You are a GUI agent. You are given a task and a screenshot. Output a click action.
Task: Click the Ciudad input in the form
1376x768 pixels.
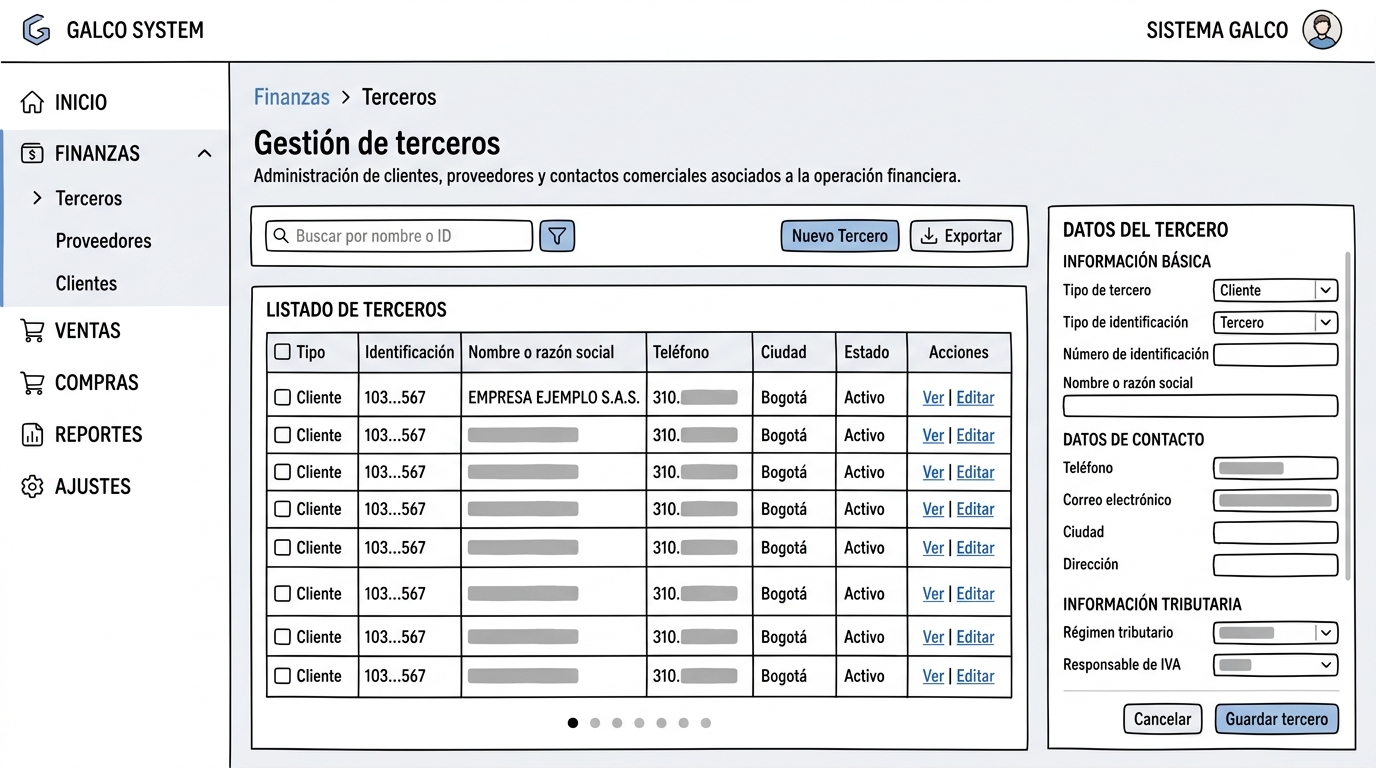[1275, 532]
